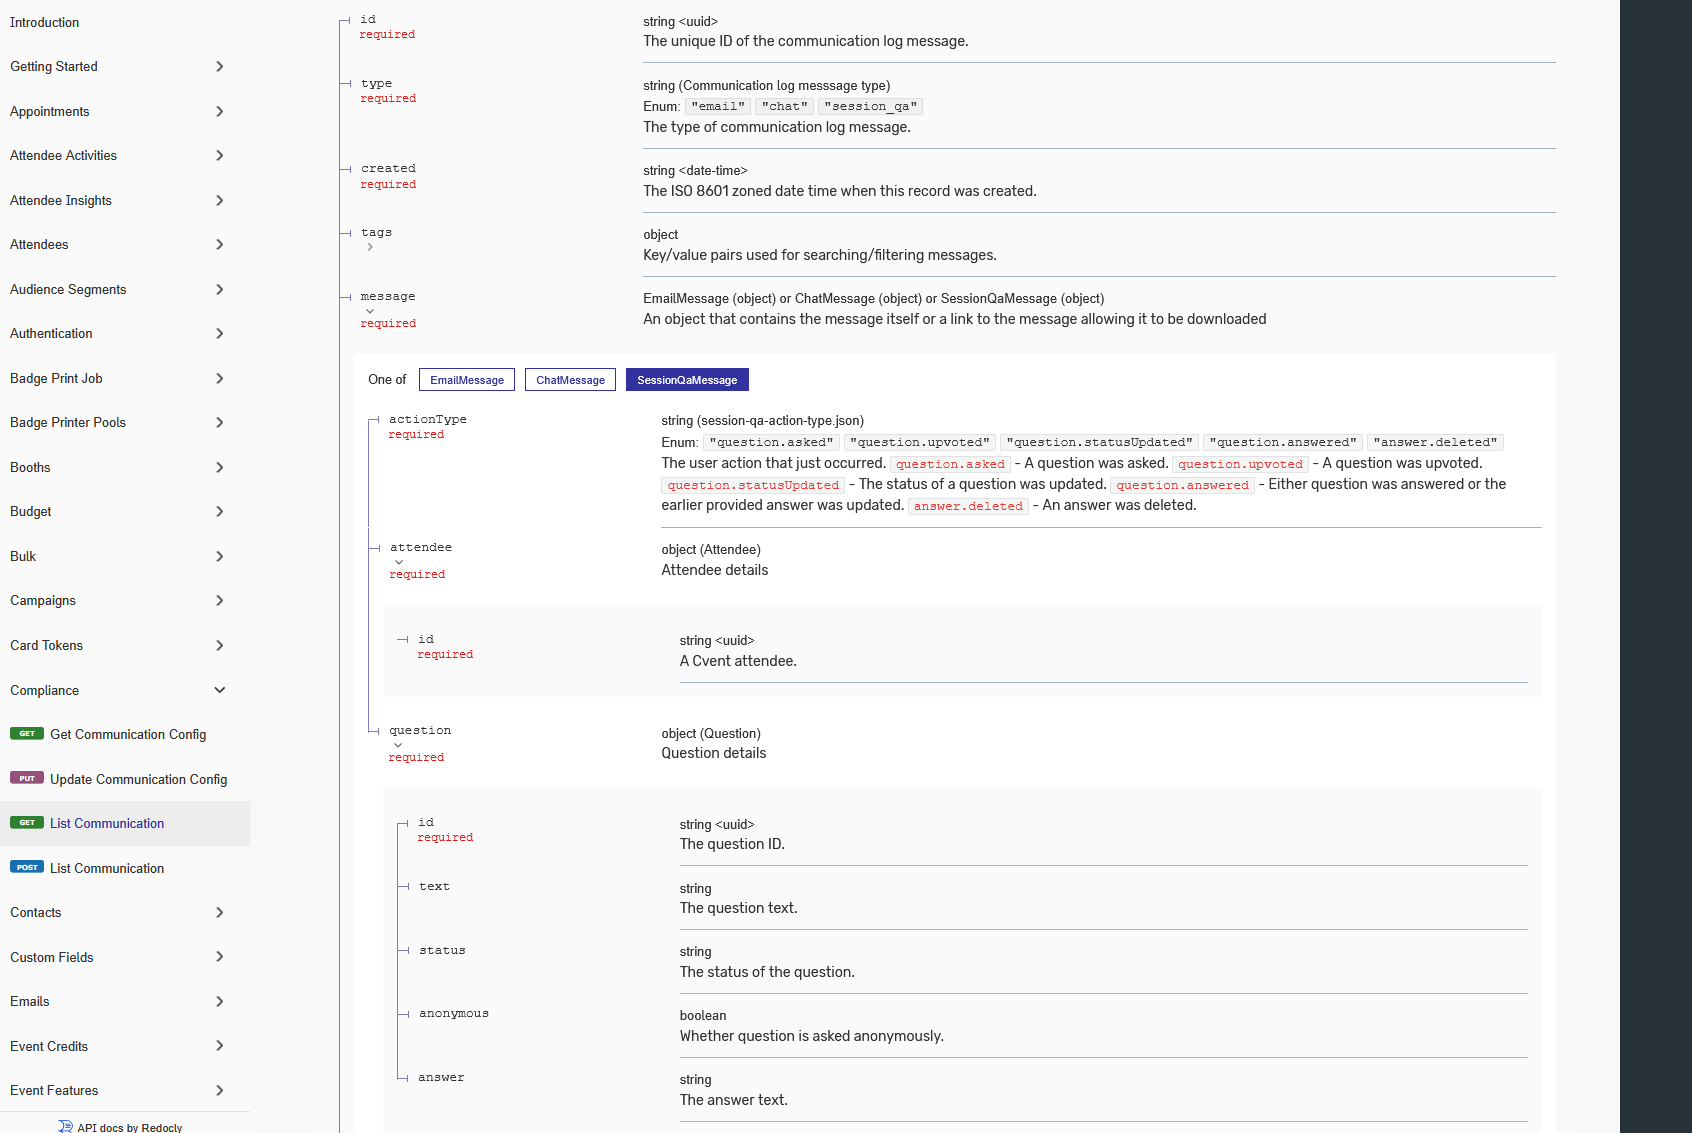The width and height of the screenshot is (1692, 1133).
Task: Click the Campaigns section chevron
Action: [220, 601]
